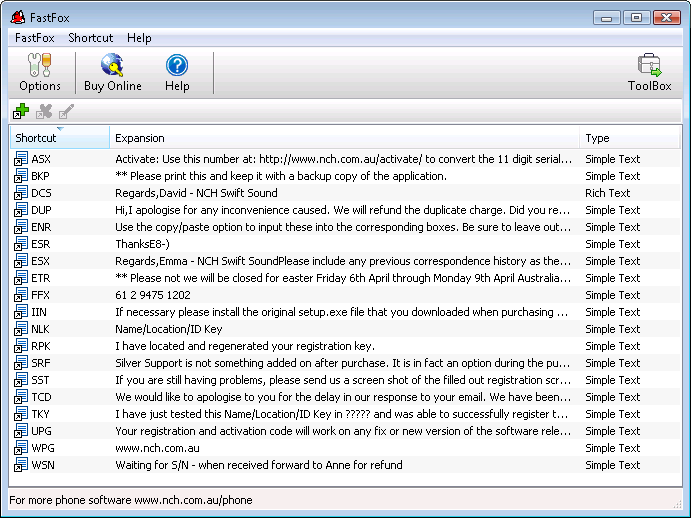Open the Options toolbar button

point(40,72)
